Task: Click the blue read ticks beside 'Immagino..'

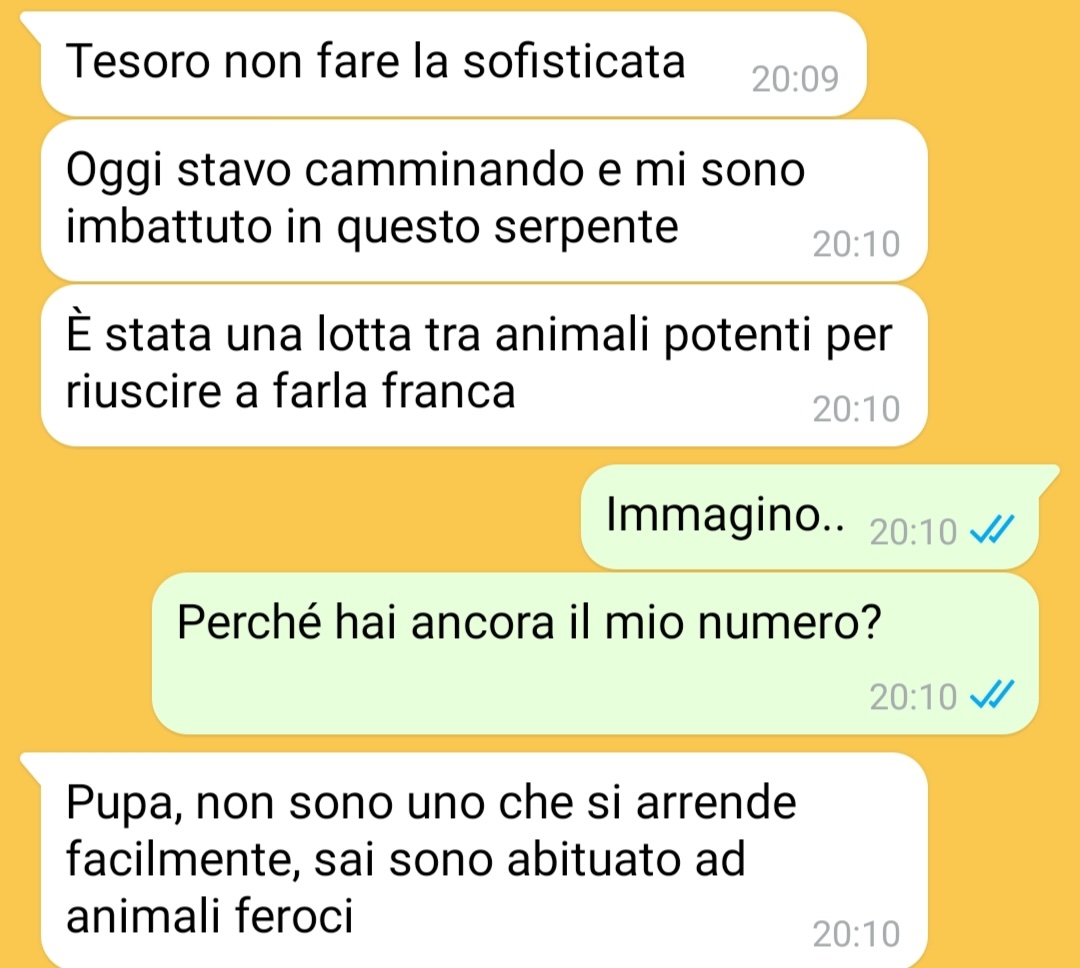Action: pyautogui.click(x=992, y=531)
